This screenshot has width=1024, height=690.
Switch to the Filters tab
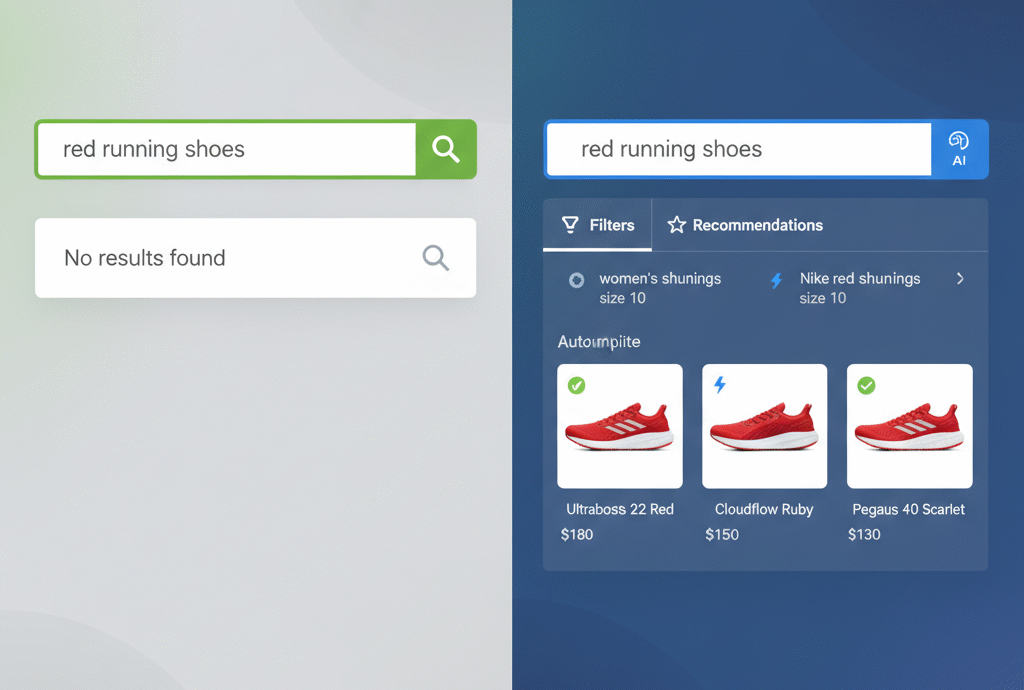point(597,225)
